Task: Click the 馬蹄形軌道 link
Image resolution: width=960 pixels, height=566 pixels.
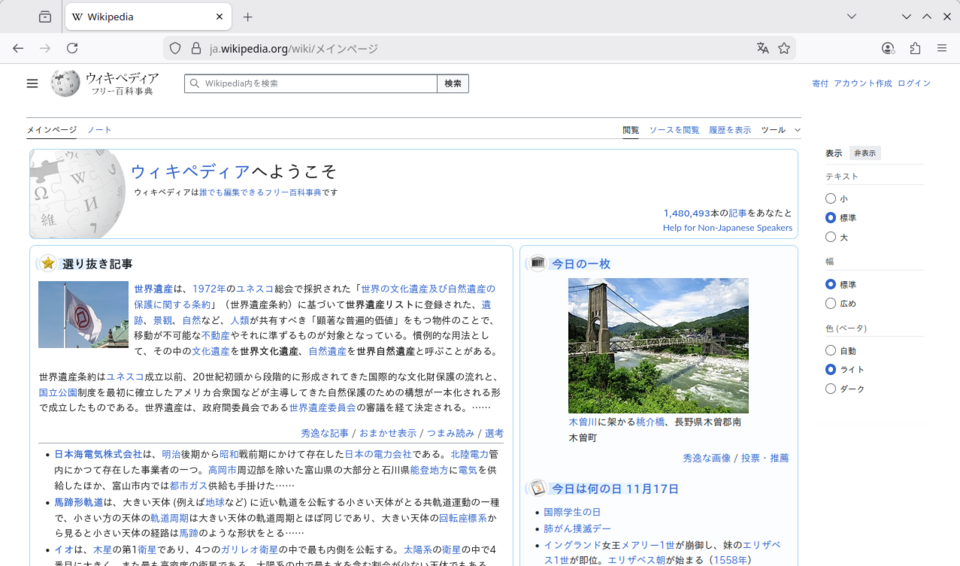Action: 79,502
